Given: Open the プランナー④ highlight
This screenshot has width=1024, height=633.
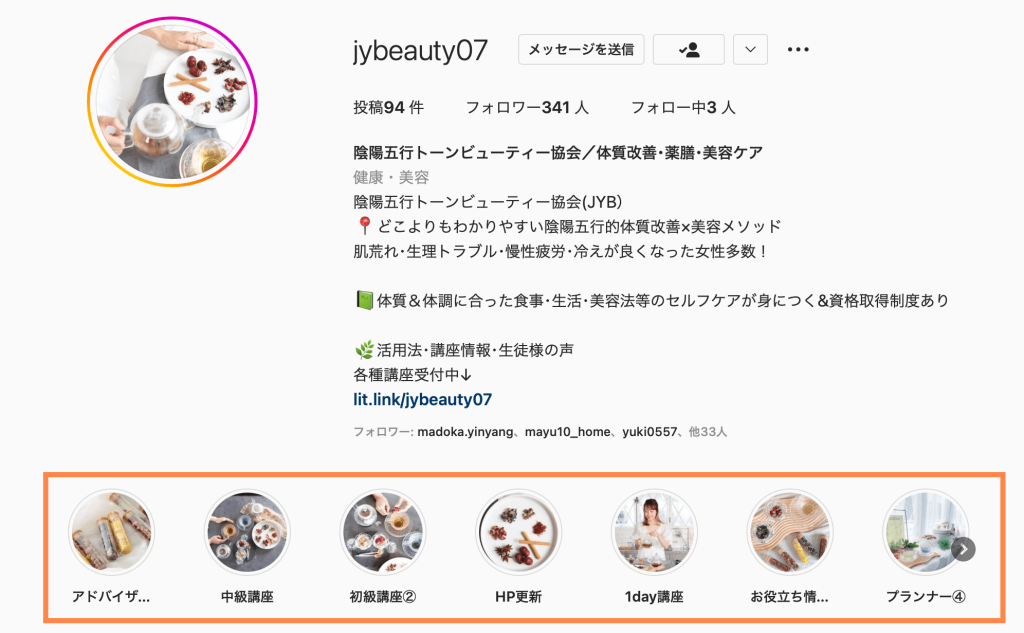Looking at the screenshot, I should point(925,532).
